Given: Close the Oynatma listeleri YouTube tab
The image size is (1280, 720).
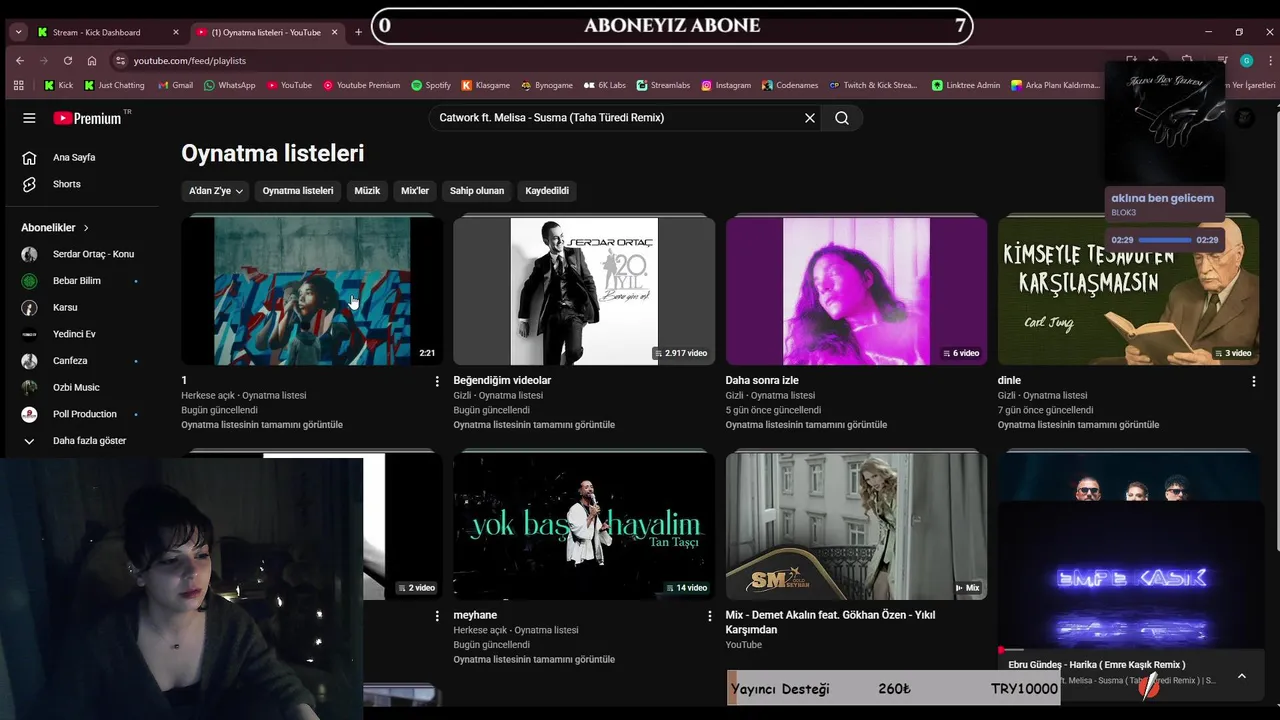Looking at the screenshot, I should [x=335, y=32].
